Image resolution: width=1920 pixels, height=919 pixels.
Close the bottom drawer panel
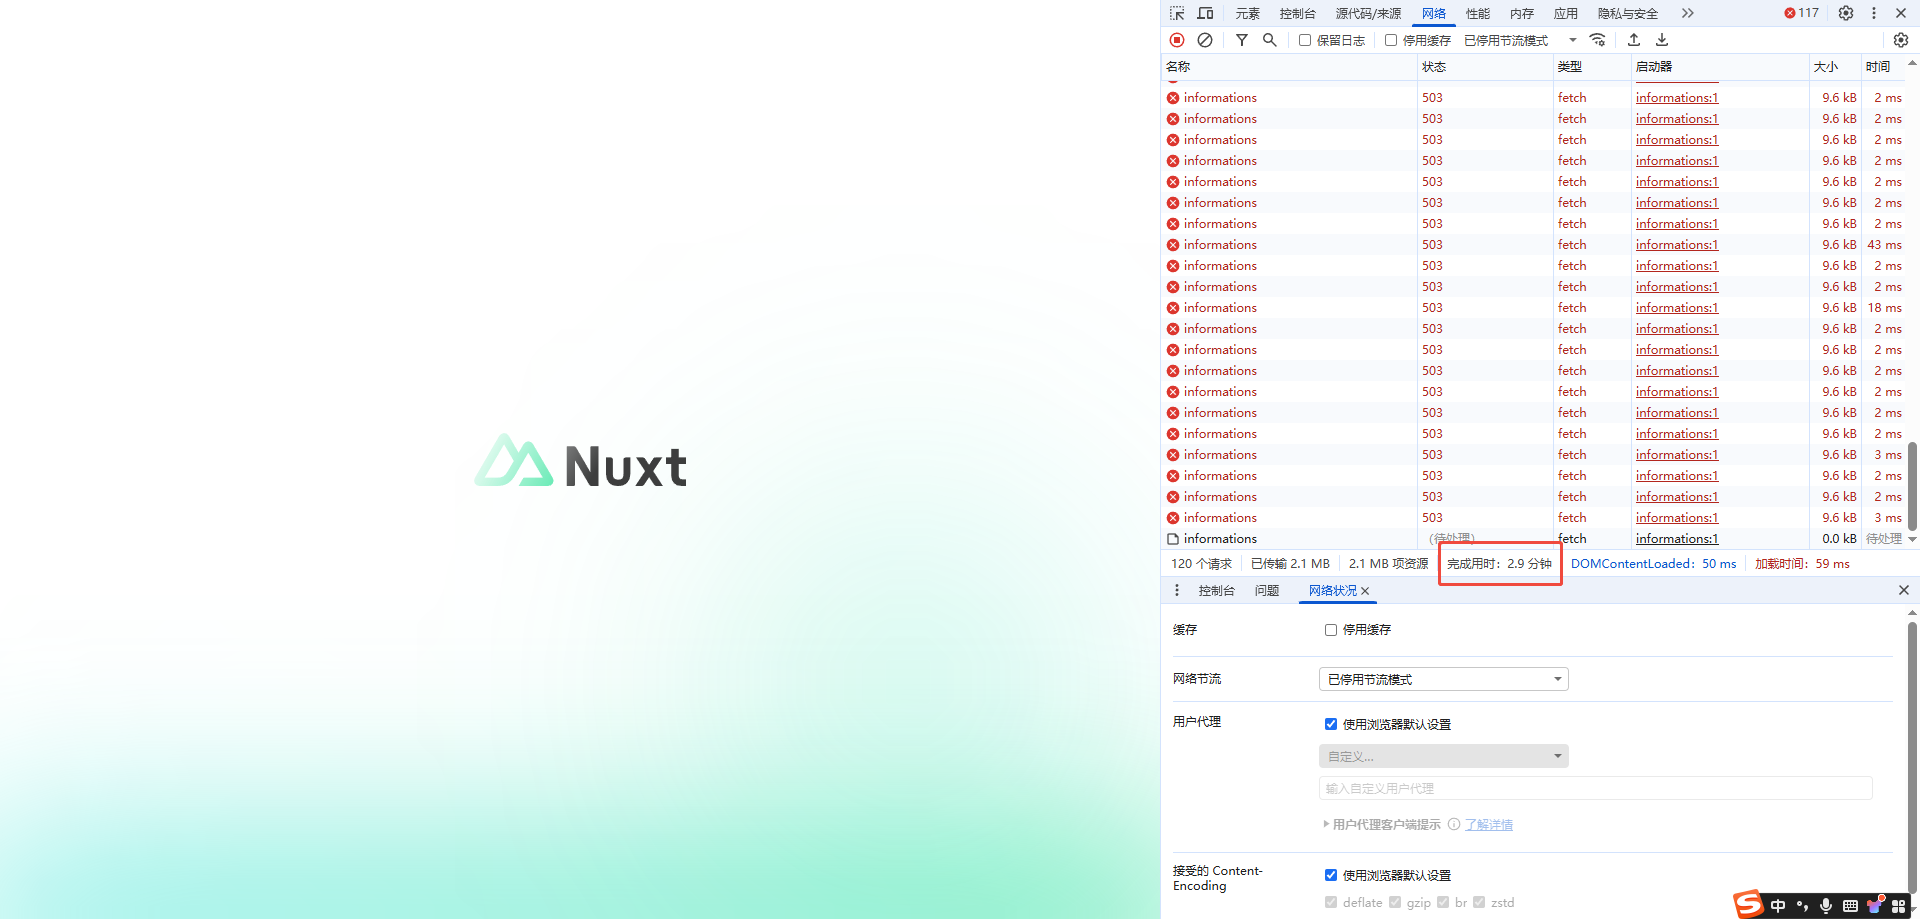coord(1904,590)
